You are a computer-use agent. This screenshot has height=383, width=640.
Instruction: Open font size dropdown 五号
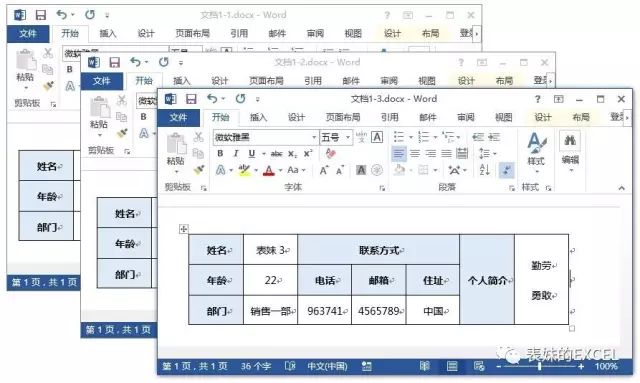(348, 137)
